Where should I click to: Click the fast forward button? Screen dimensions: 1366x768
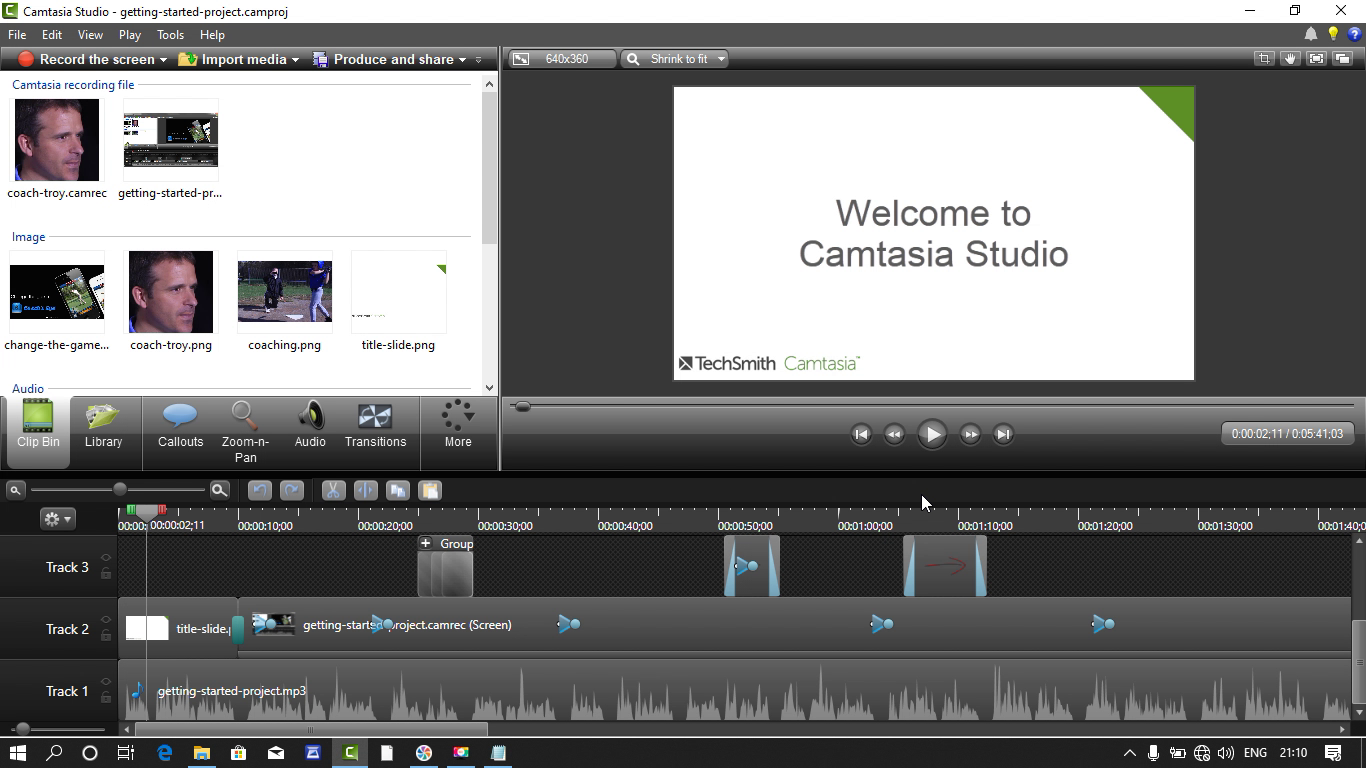970,434
